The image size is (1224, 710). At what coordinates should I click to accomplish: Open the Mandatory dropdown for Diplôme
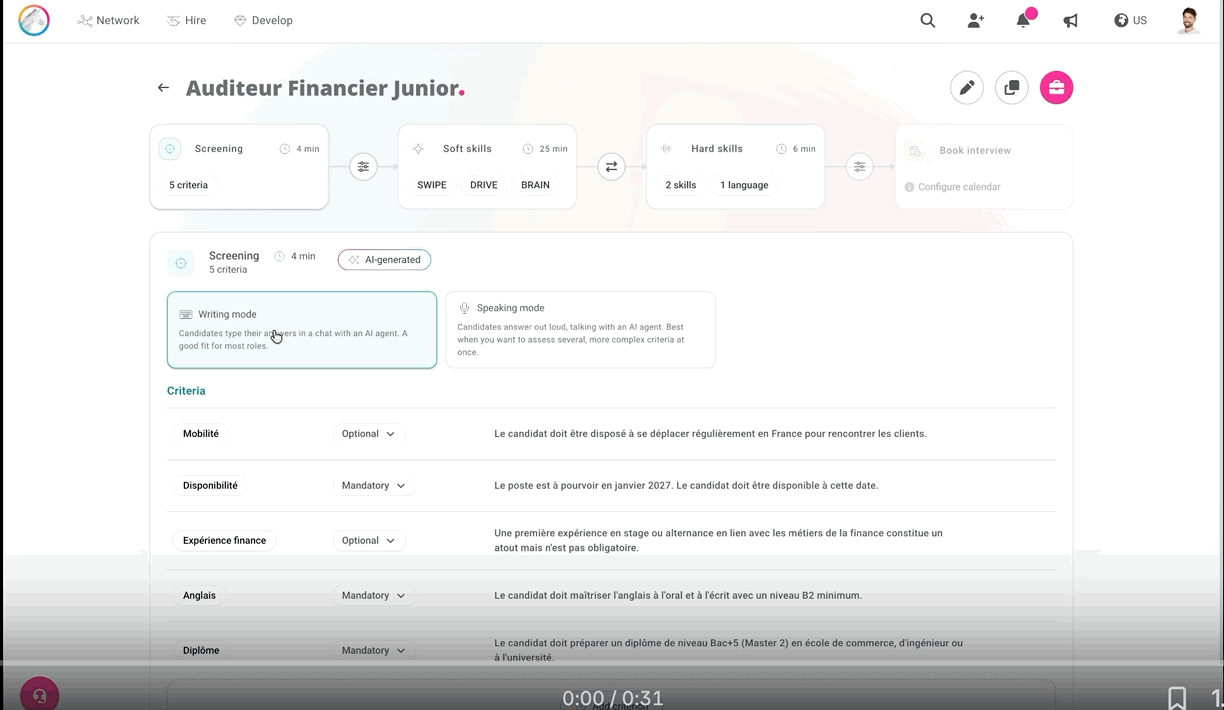tap(373, 651)
